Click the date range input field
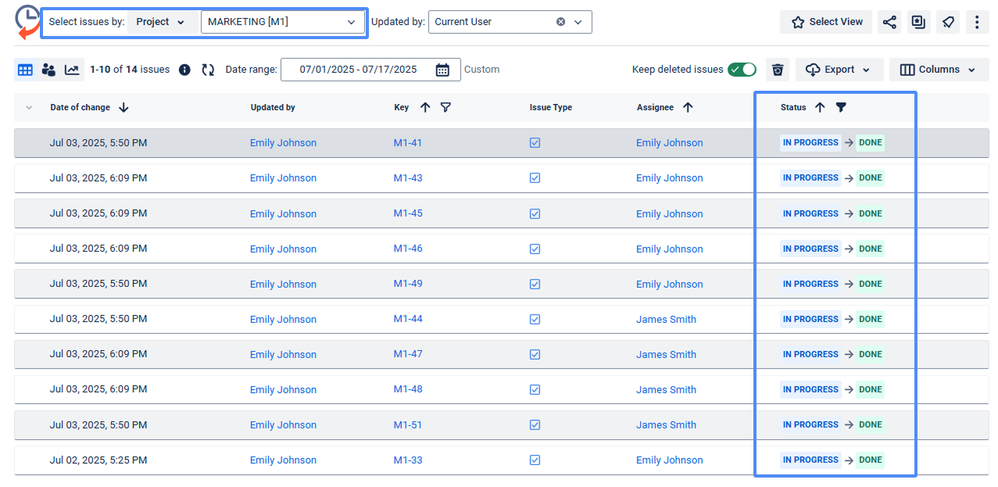The image size is (998, 487). click(x=370, y=70)
